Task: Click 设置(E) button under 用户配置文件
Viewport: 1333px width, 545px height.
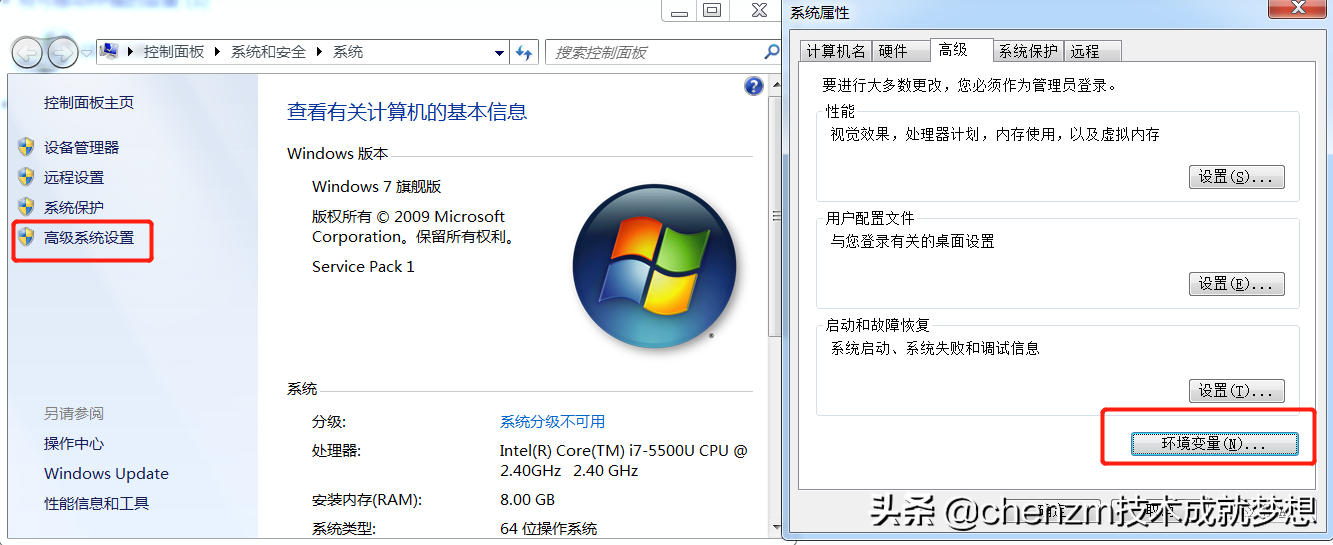Action: point(1237,284)
